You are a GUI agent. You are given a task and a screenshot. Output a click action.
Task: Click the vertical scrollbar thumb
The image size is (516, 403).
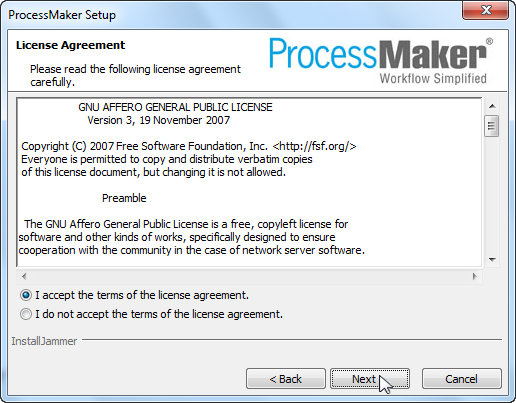click(492, 126)
